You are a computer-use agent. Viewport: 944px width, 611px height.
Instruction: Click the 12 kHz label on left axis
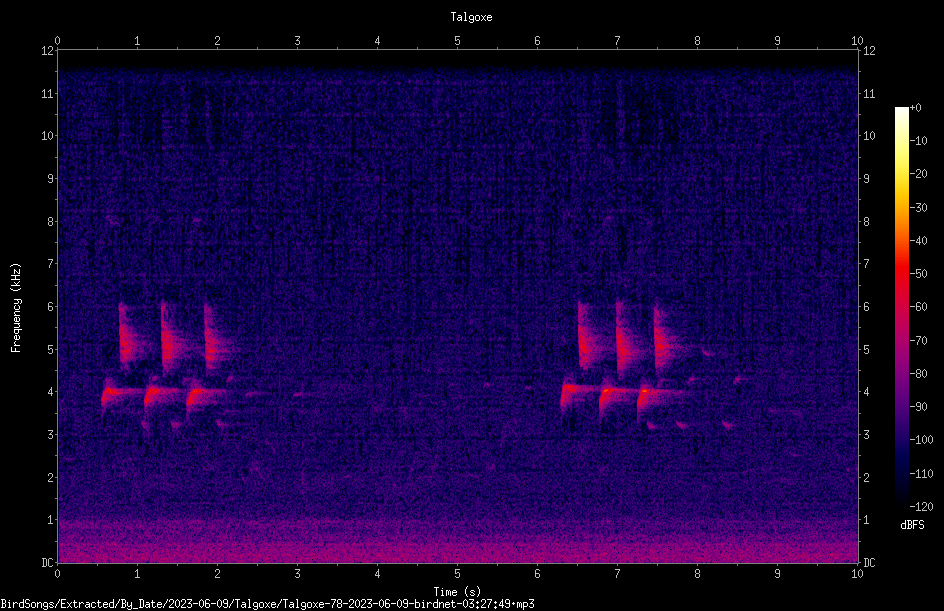tap(48, 51)
